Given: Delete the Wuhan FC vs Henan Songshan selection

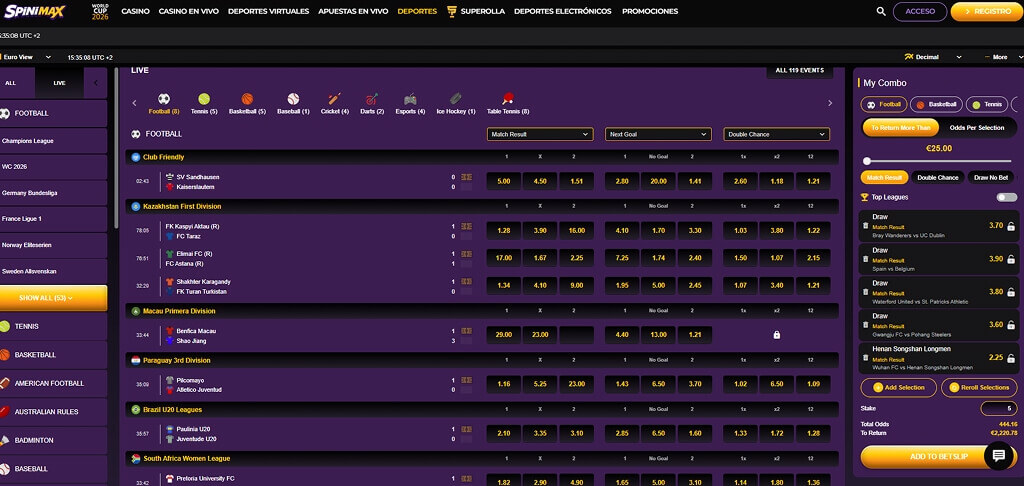Looking at the screenshot, I should 866,358.
